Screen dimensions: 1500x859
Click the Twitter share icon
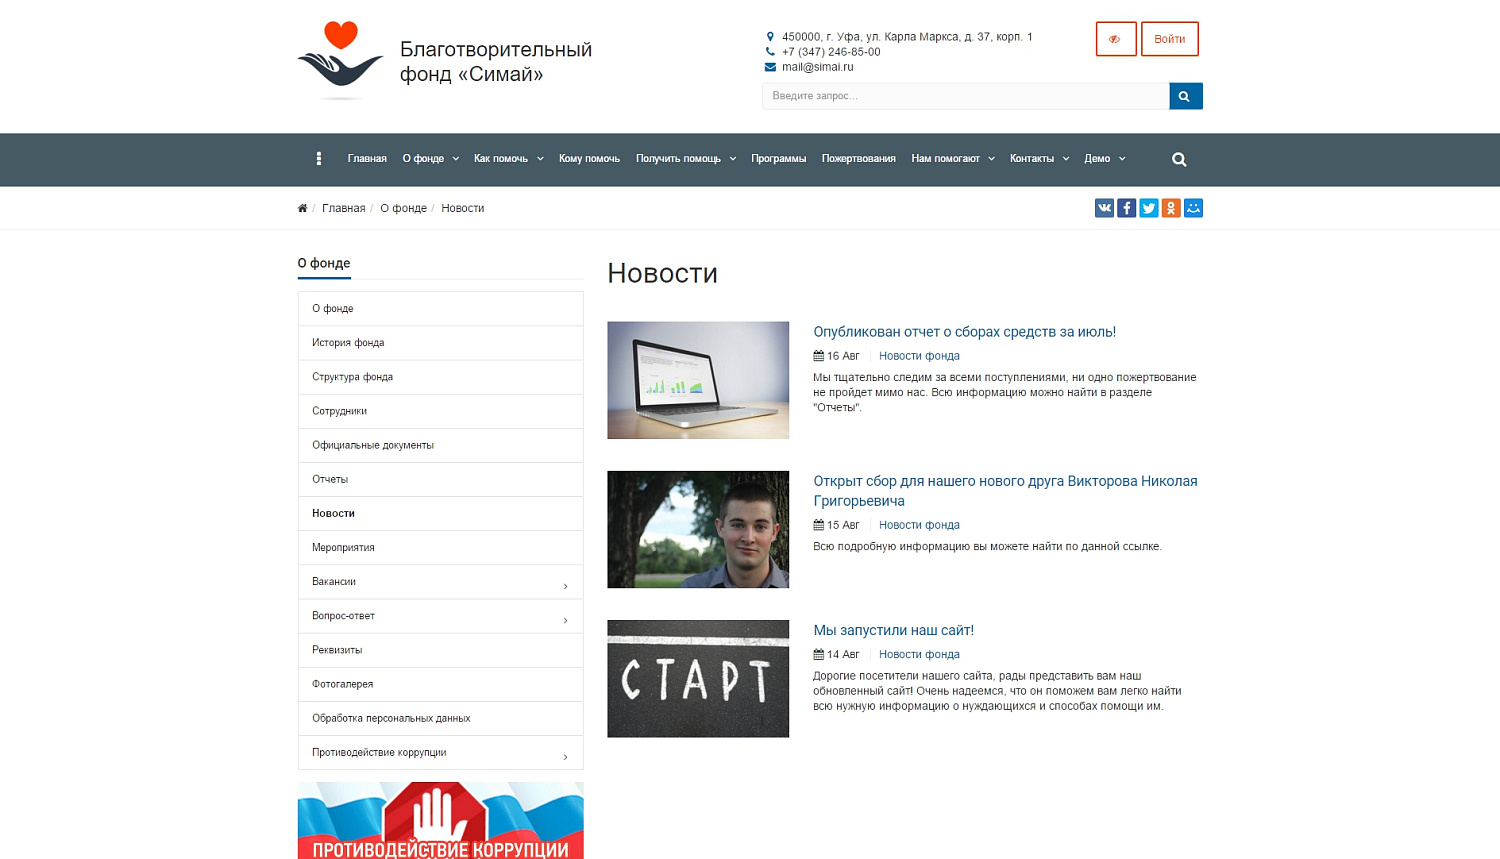(1149, 208)
